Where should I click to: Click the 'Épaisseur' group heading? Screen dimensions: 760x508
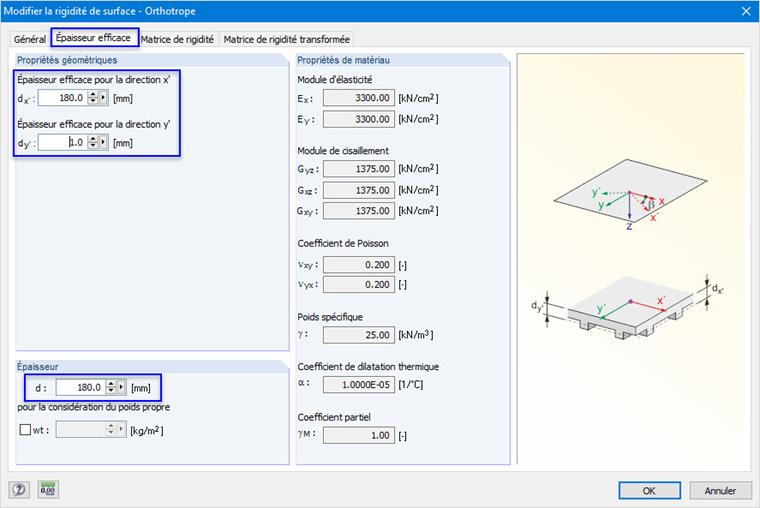(37, 366)
